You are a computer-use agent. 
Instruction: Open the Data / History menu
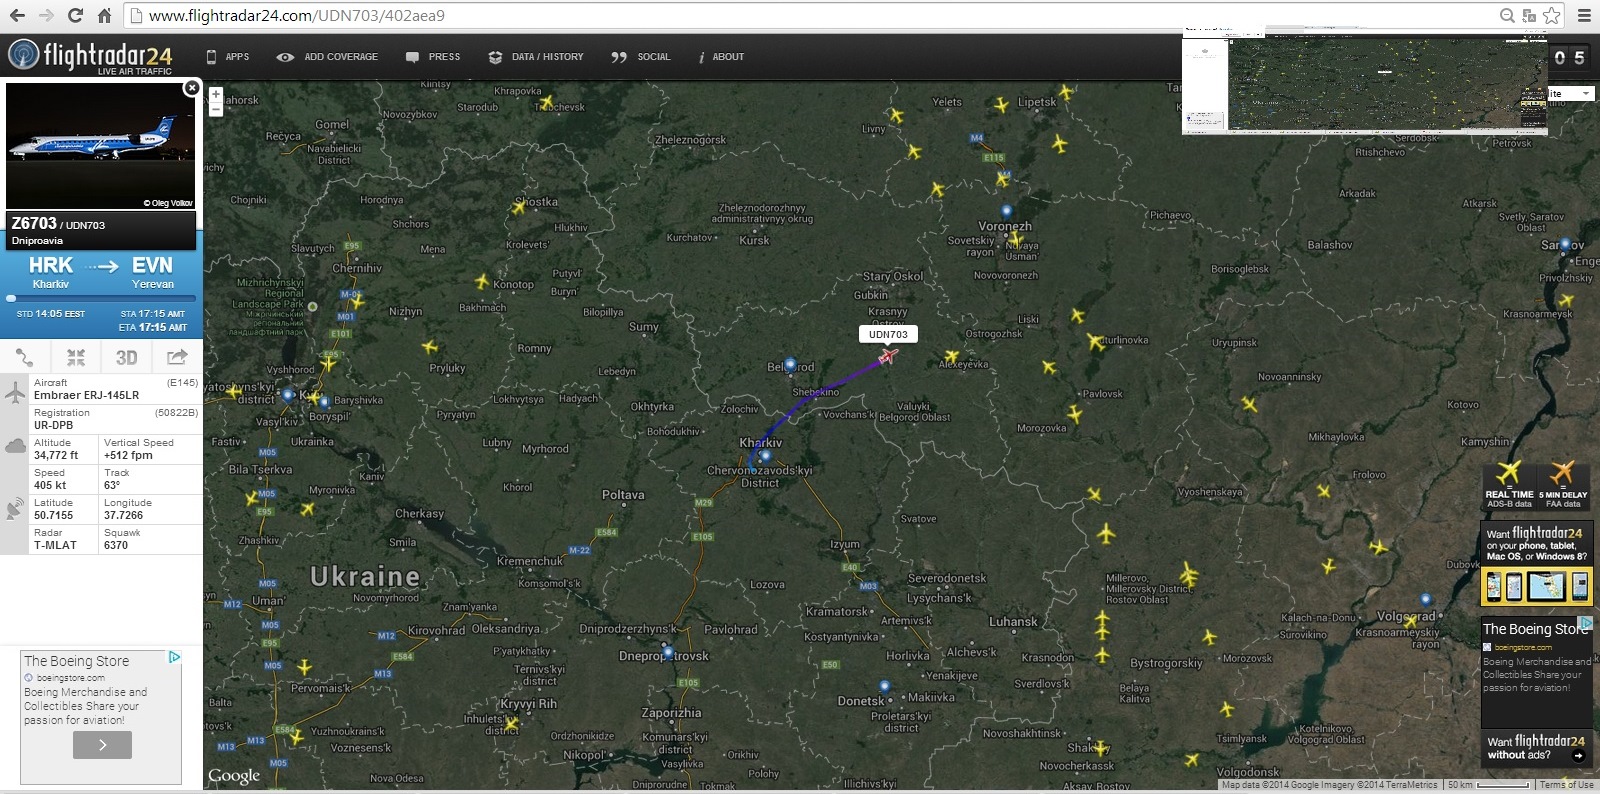536,57
